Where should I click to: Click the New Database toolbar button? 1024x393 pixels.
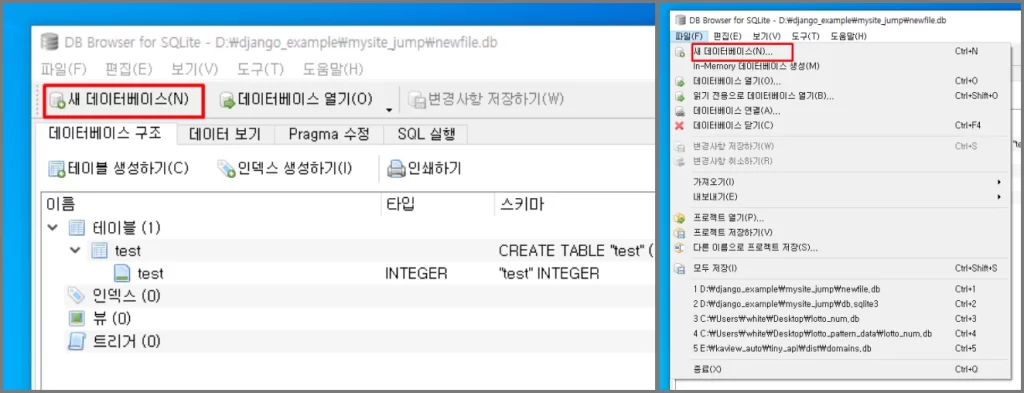tap(122, 100)
